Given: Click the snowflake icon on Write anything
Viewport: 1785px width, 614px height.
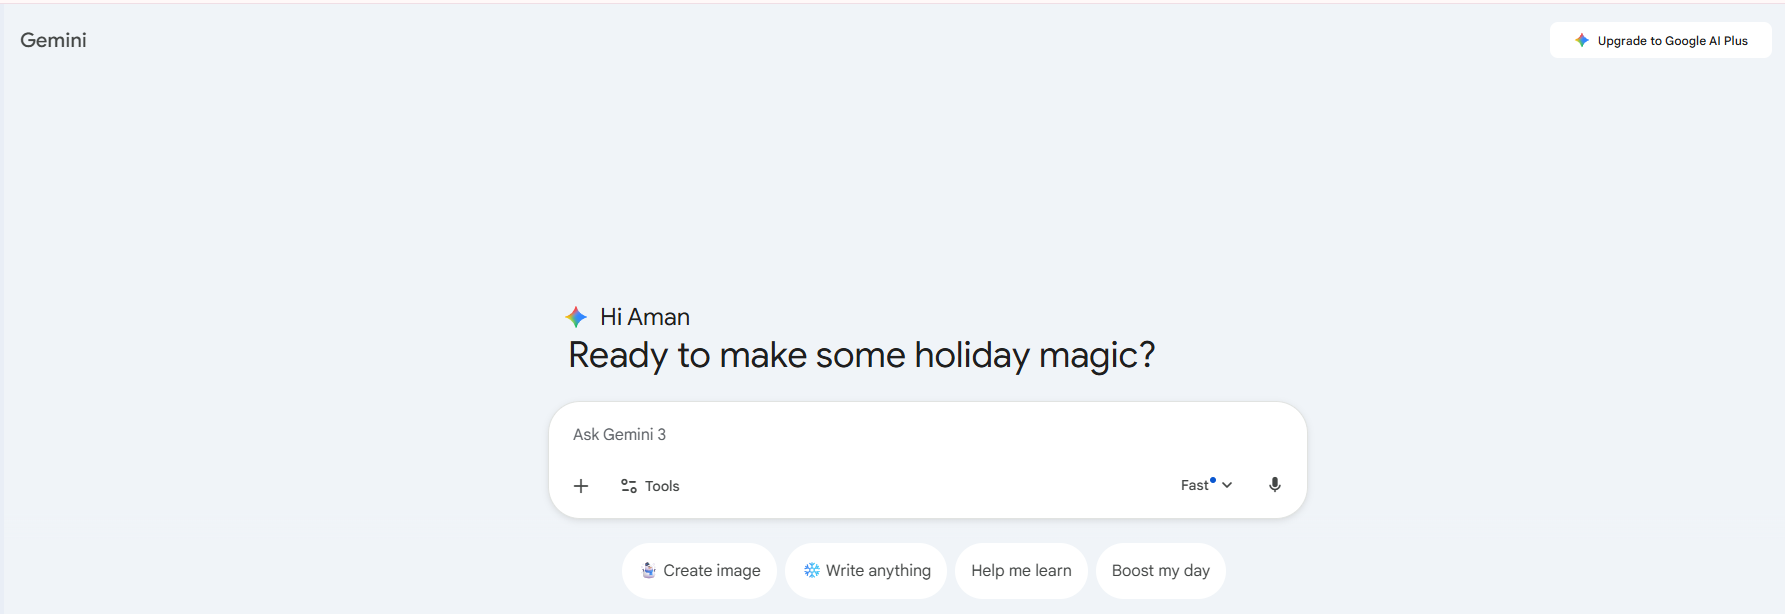Looking at the screenshot, I should pyautogui.click(x=812, y=570).
